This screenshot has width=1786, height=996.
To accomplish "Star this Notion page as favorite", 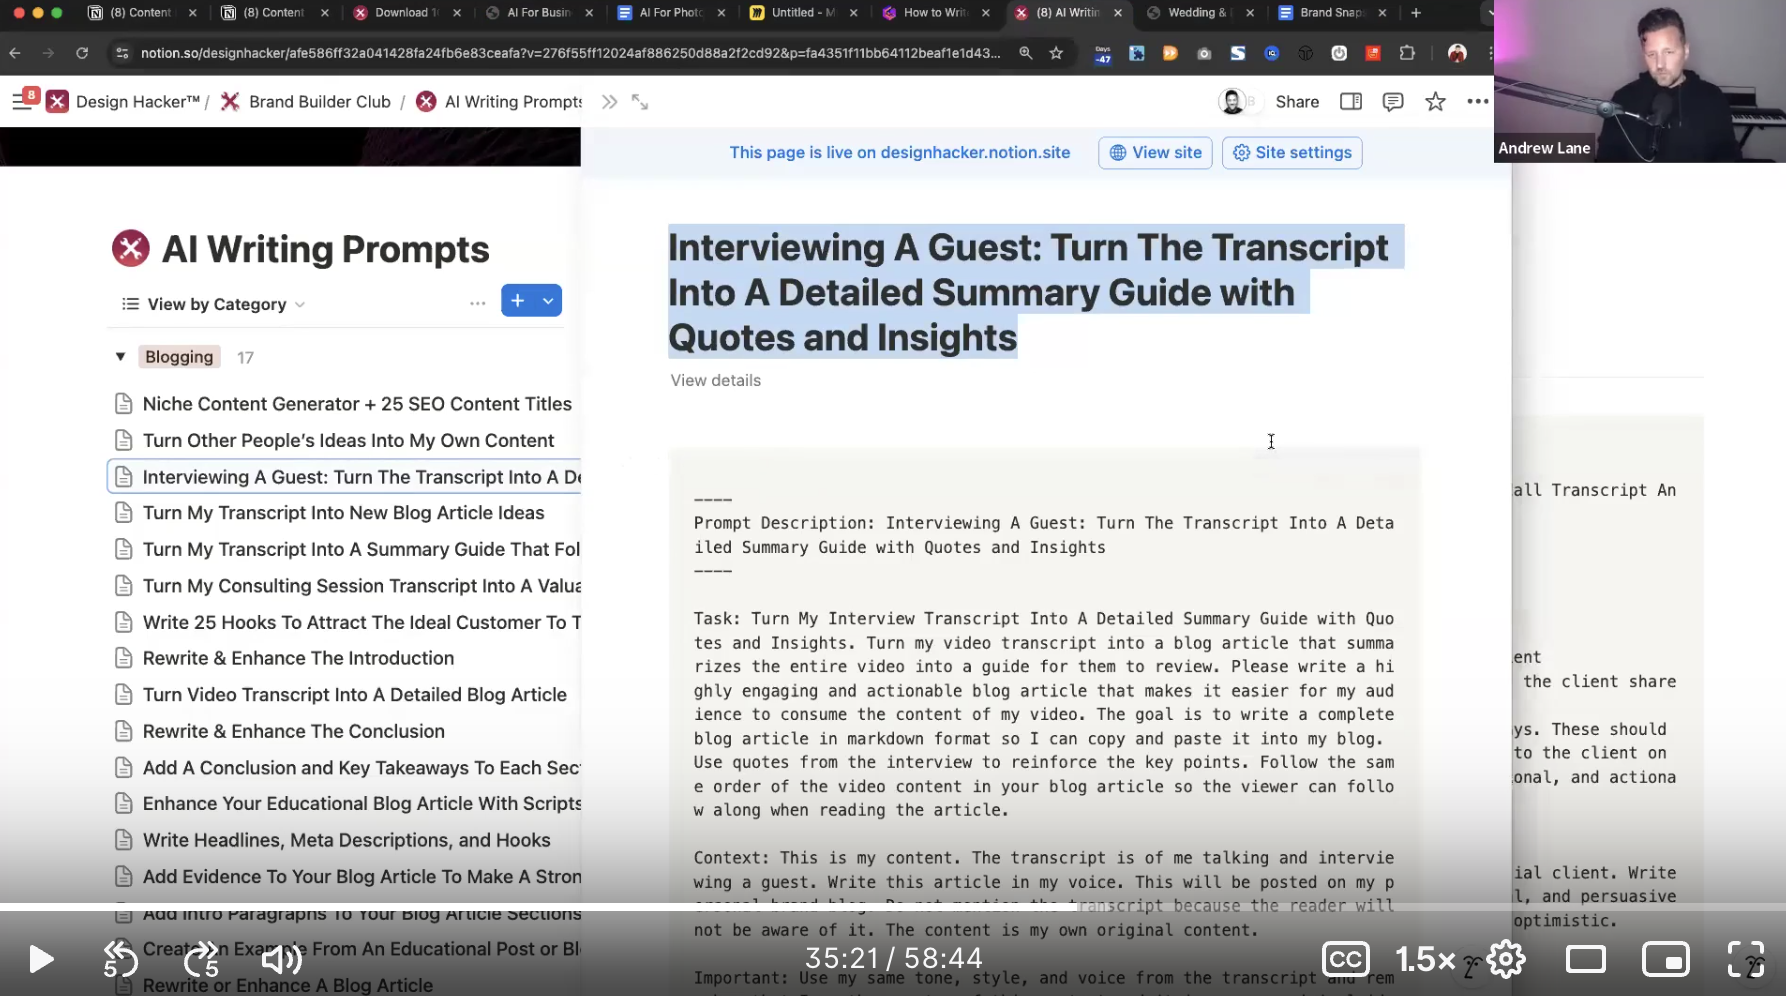I will click(1435, 102).
